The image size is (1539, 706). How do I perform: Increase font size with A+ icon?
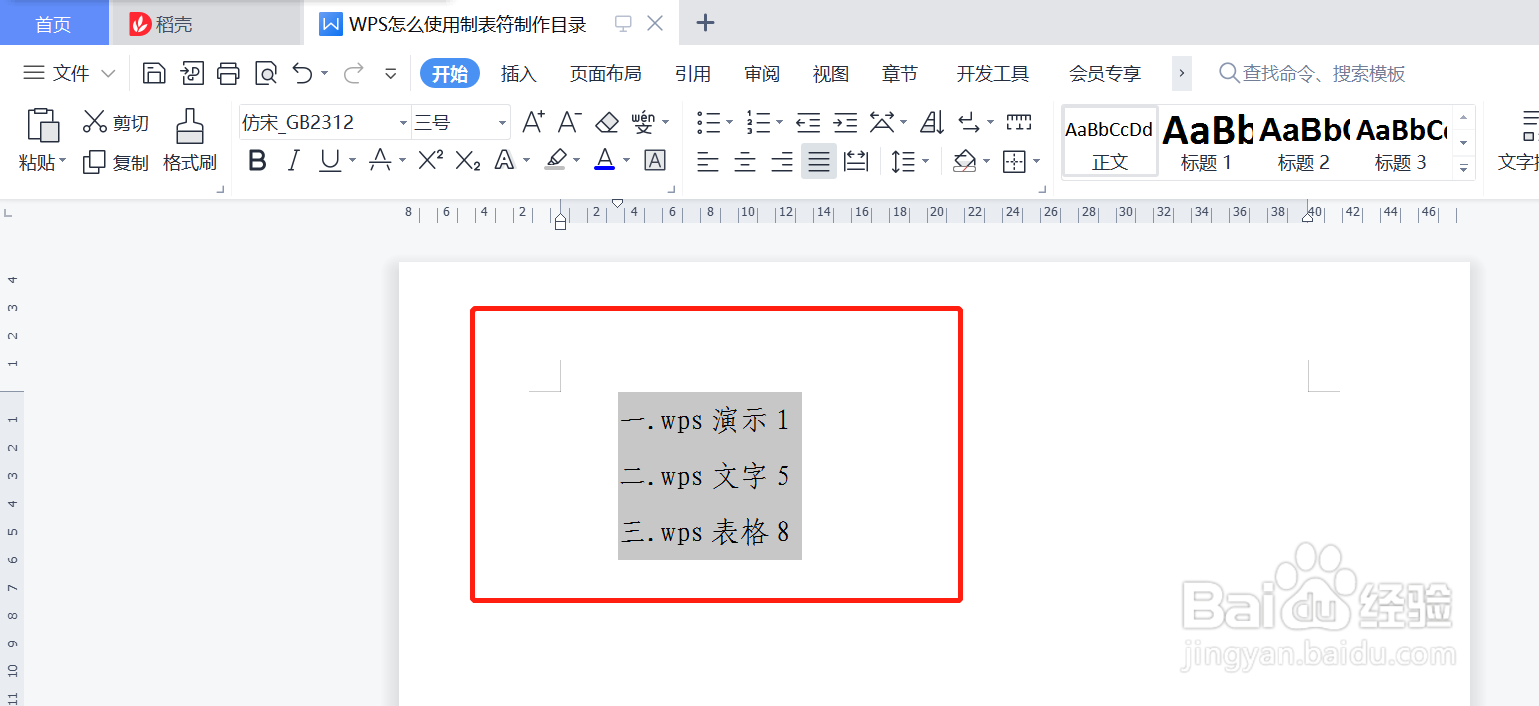tap(533, 123)
